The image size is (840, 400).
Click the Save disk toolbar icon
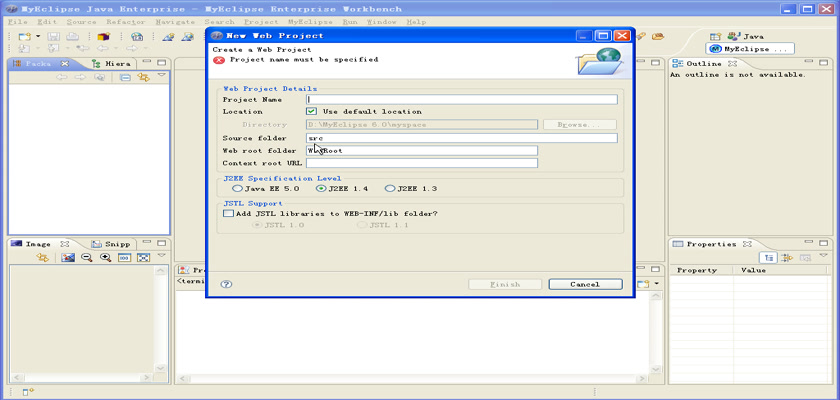tap(54, 36)
